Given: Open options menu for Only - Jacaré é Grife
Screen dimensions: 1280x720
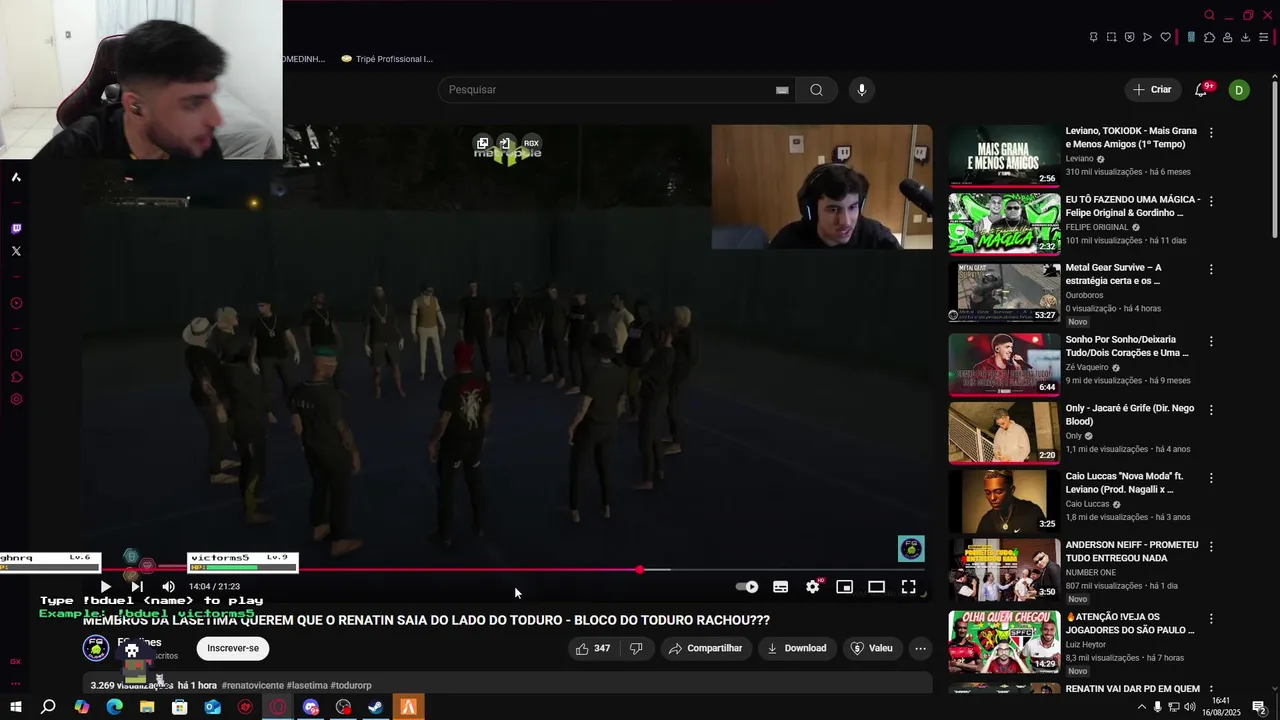Looking at the screenshot, I should [x=1211, y=409].
